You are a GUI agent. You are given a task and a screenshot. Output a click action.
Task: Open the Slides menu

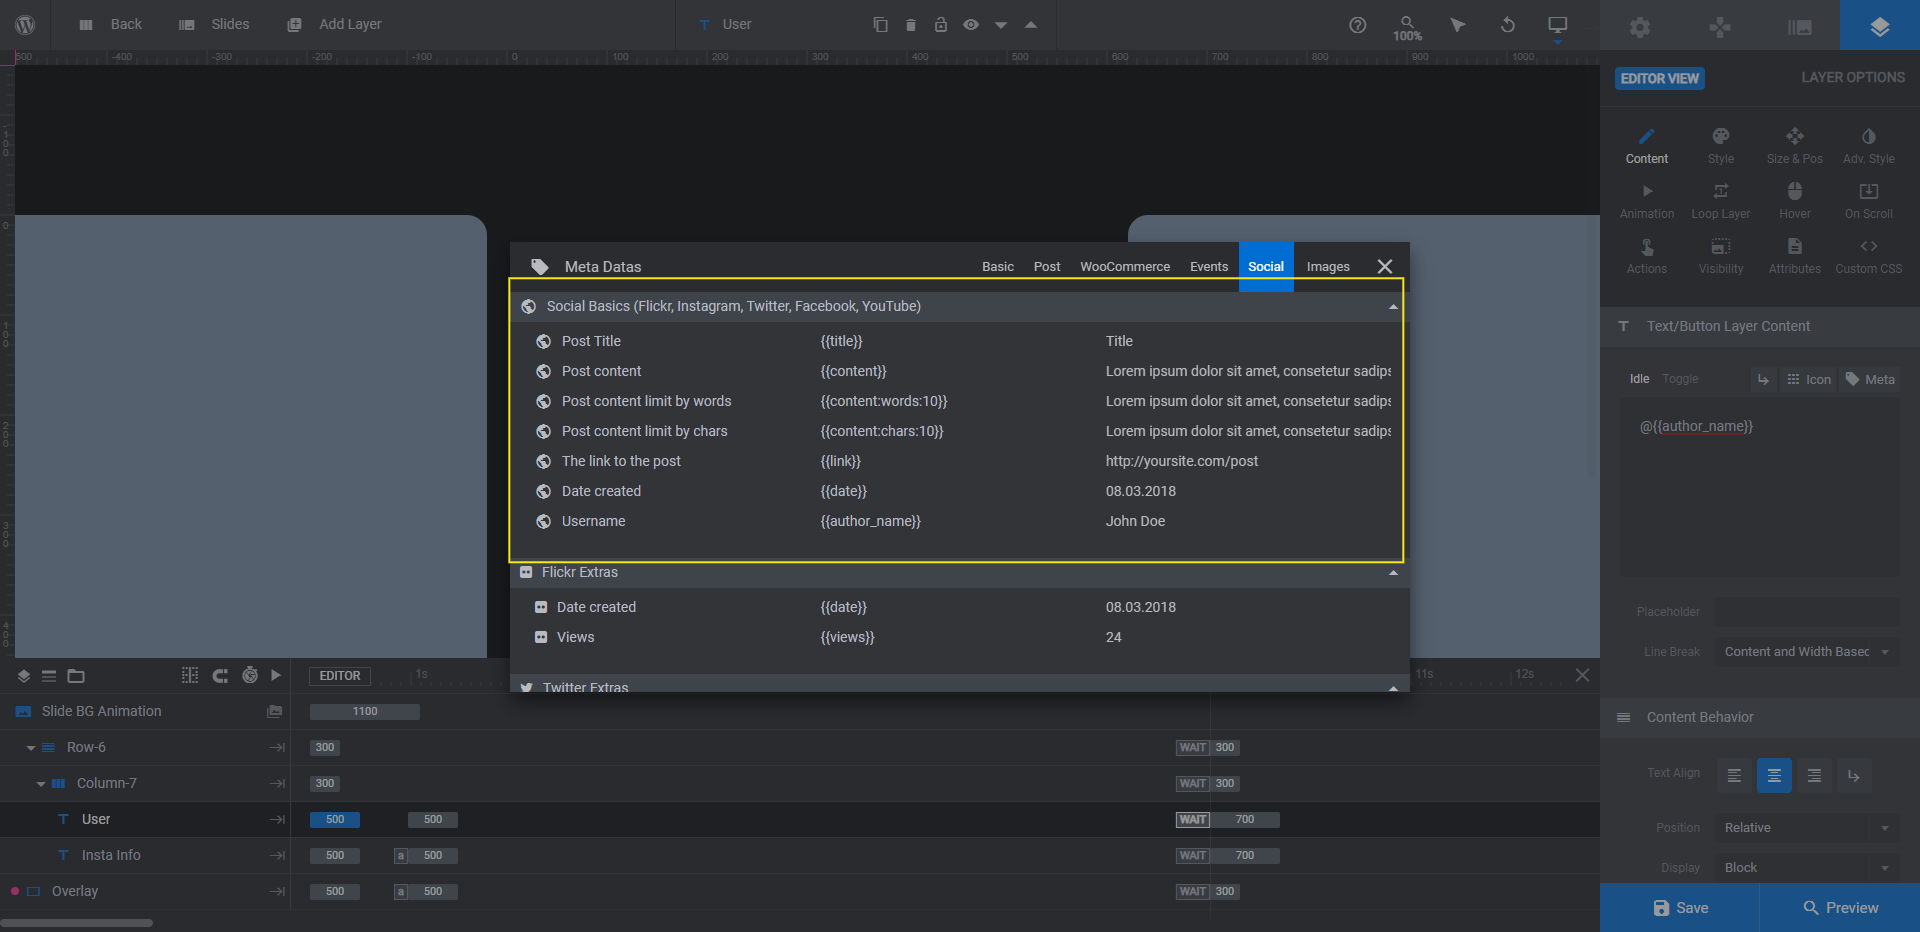[214, 24]
